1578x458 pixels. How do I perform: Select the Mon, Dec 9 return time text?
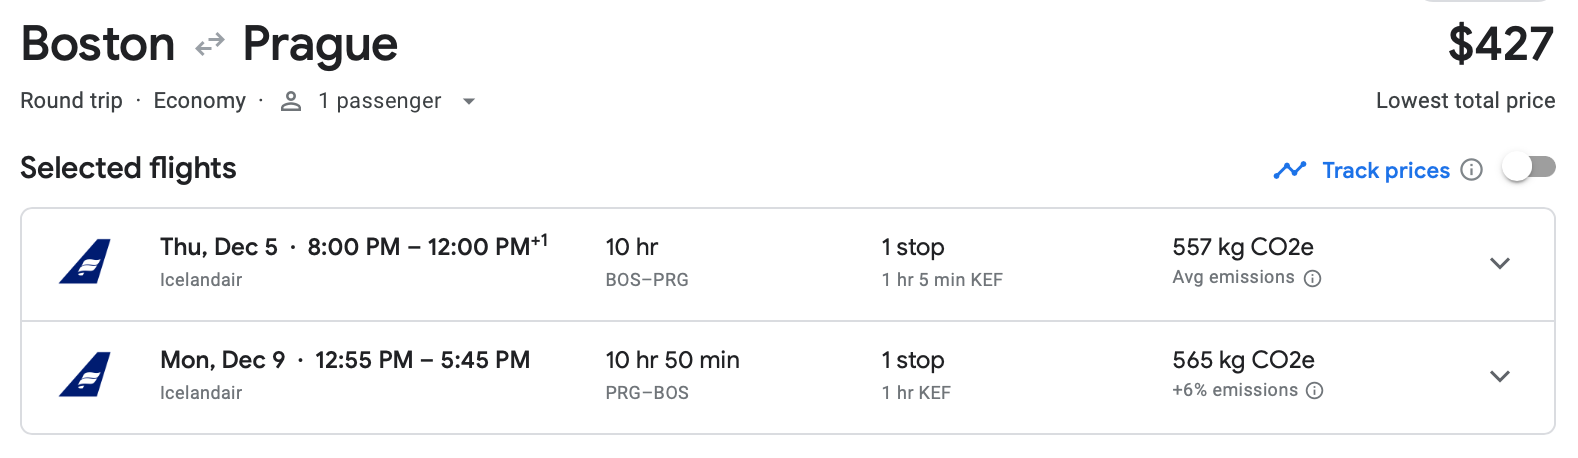[x=422, y=360]
